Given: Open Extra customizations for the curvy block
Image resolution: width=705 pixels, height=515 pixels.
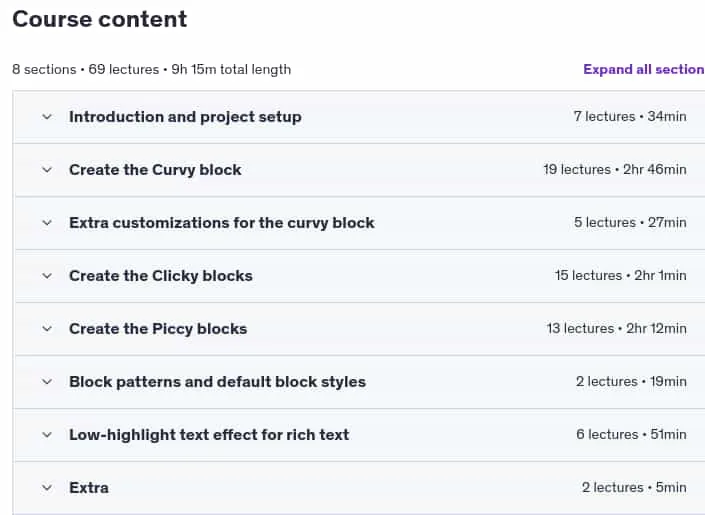Looking at the screenshot, I should pyautogui.click(x=222, y=223).
